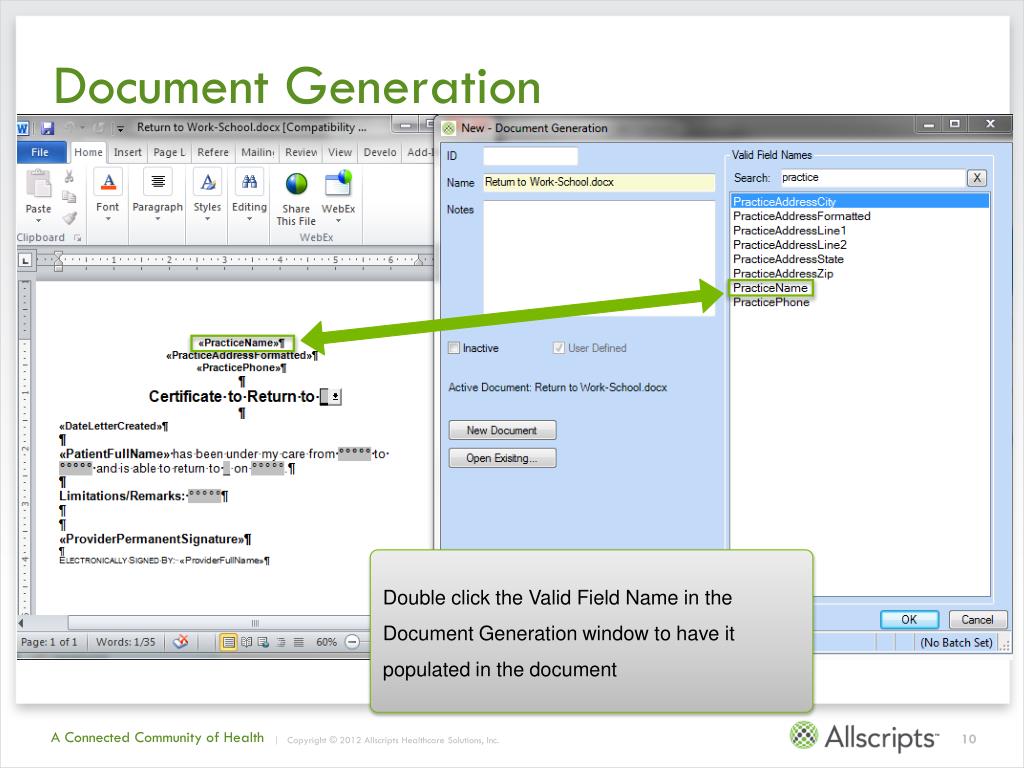Click the Document Generation window icon

tap(449, 129)
